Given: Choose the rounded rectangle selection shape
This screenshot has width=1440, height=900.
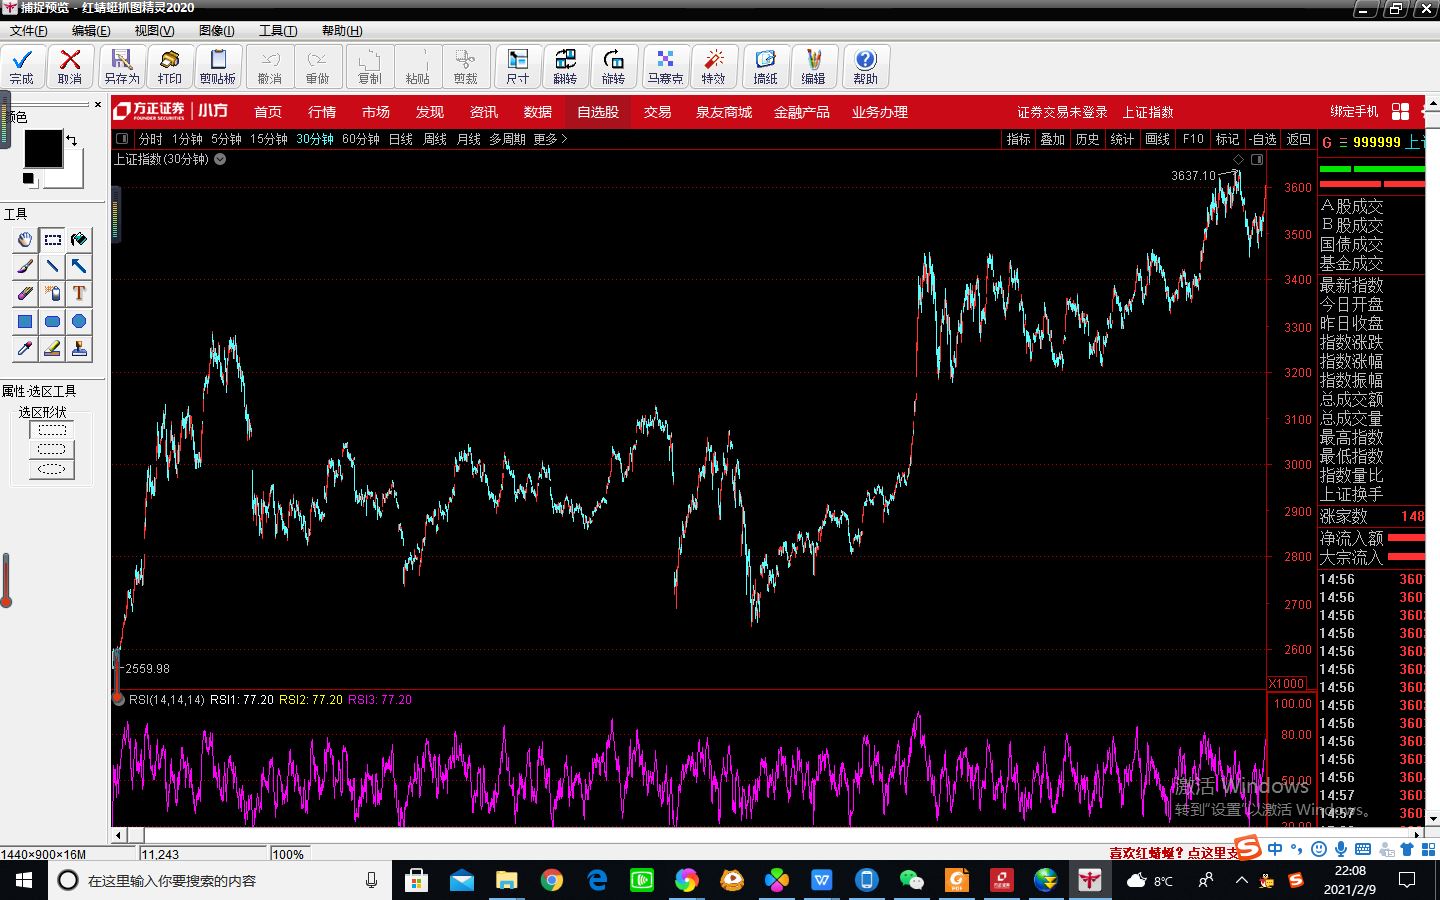Looking at the screenshot, I should pyautogui.click(x=52, y=449).
